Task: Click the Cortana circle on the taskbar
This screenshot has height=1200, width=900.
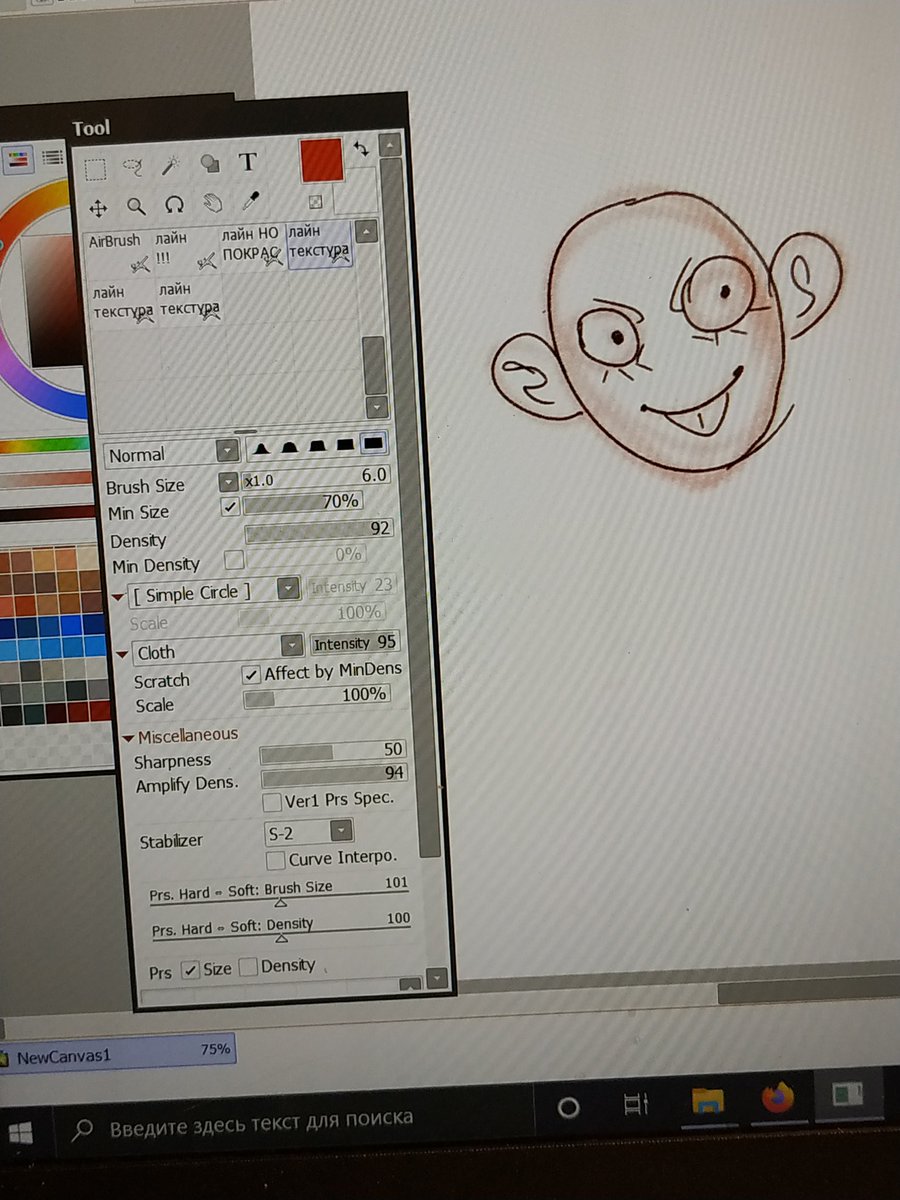Action: click(568, 1107)
